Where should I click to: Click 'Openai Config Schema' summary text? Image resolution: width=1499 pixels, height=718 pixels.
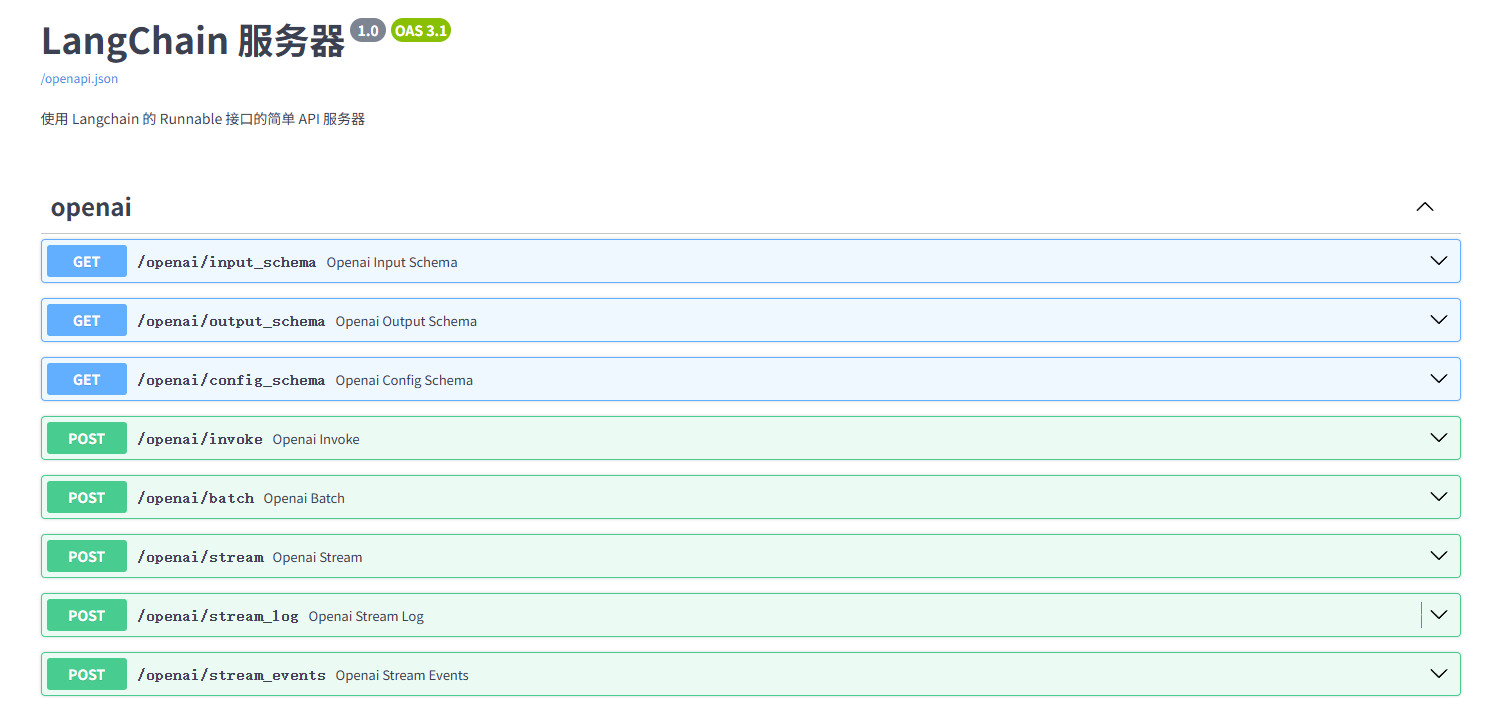click(x=404, y=380)
